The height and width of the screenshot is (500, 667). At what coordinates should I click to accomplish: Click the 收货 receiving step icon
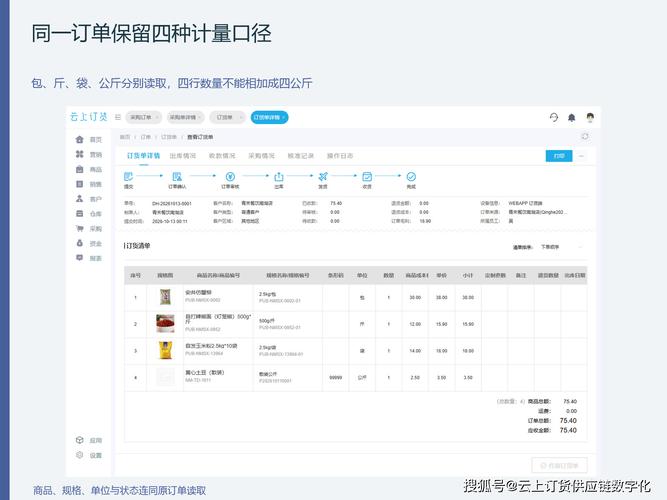click(367, 176)
